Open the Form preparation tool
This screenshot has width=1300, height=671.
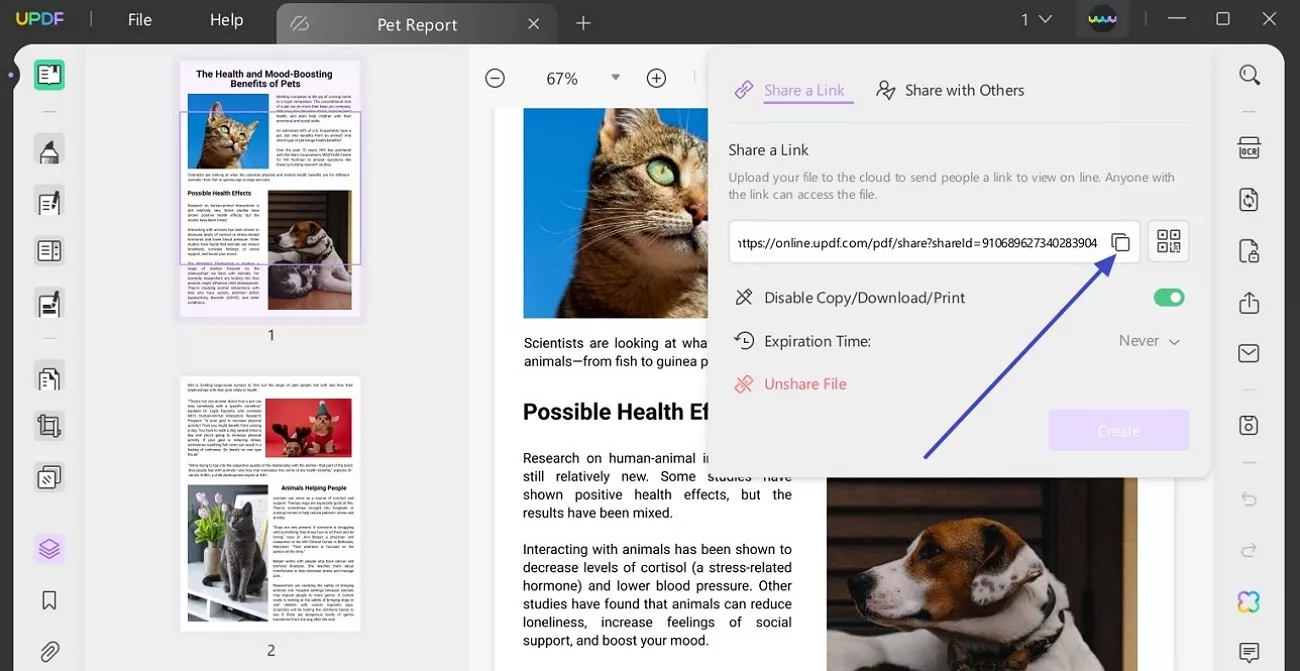[49, 250]
